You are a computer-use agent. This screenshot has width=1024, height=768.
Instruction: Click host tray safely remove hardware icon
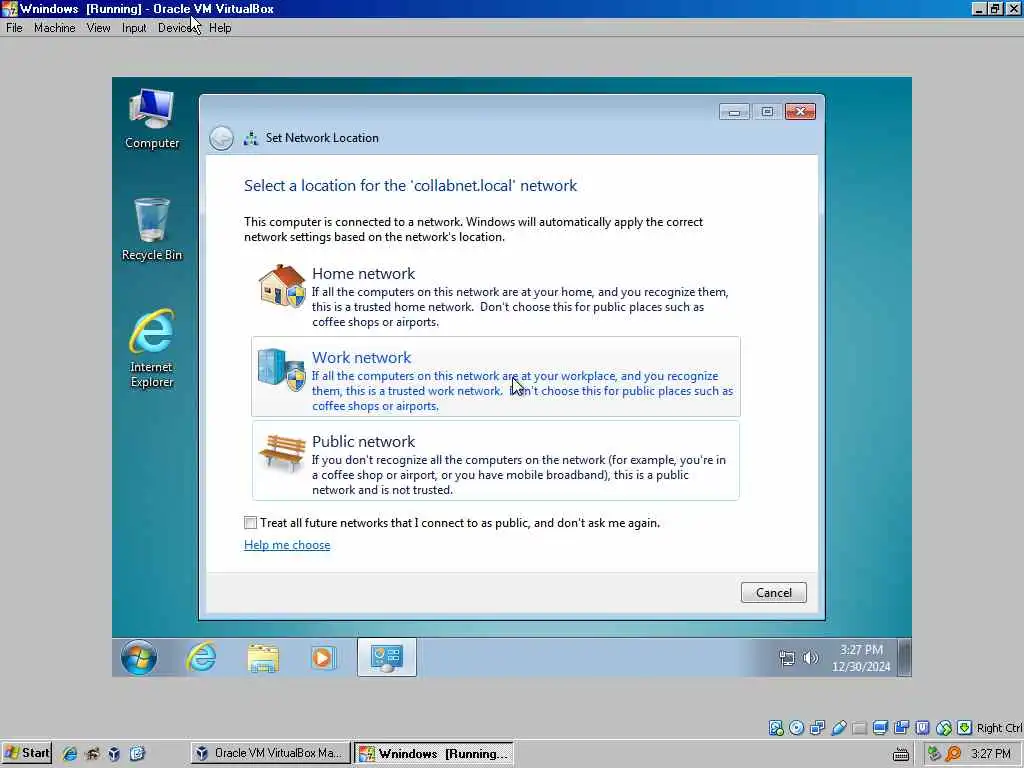[x=934, y=754]
